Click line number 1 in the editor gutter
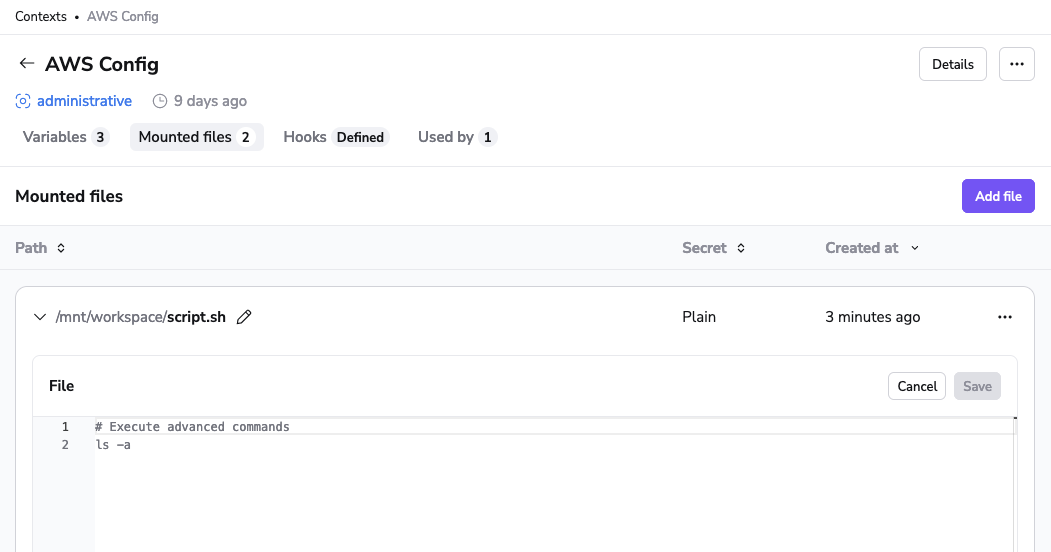Viewport: 1051px width, 552px height. tap(65, 427)
